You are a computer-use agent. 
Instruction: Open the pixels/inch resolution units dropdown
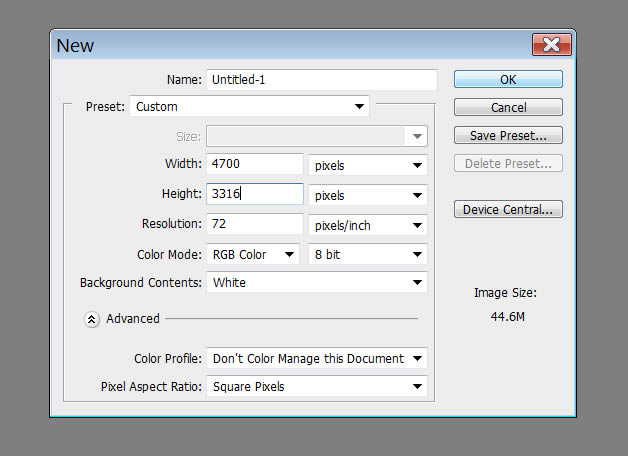click(x=368, y=225)
